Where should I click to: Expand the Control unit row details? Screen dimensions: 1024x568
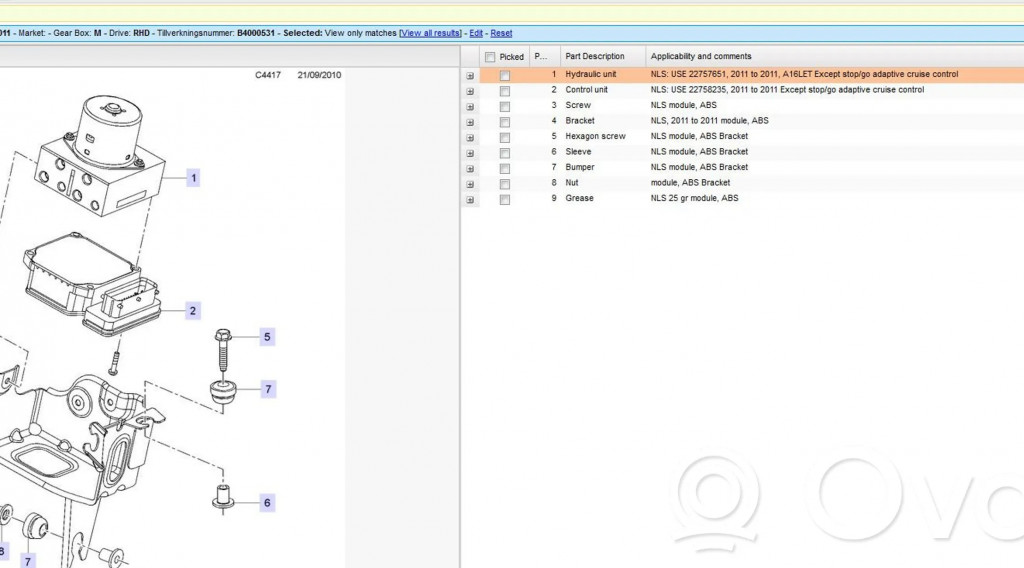[469, 90]
